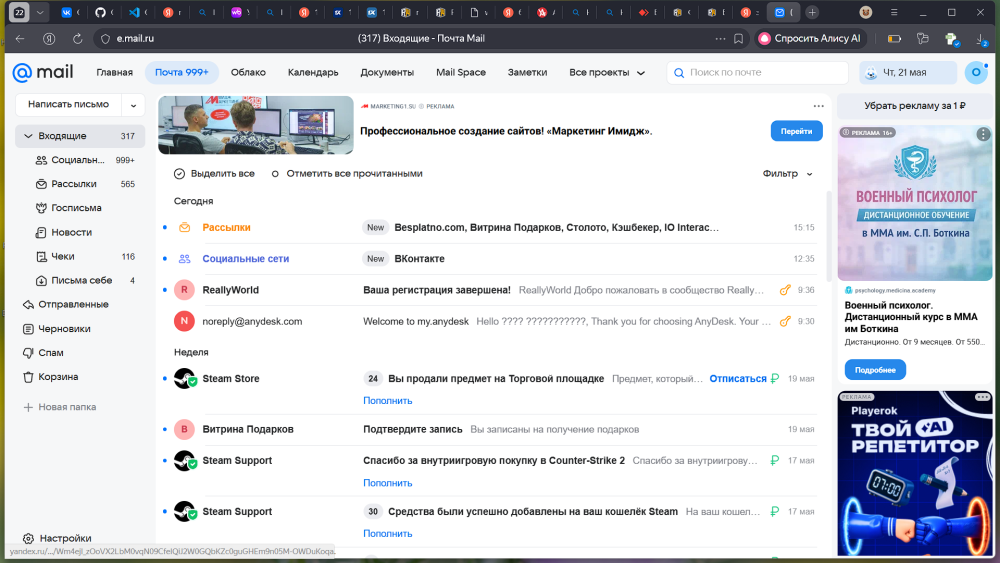Reload the page in the browser
This screenshot has width=1000, height=563.
pos(77,38)
